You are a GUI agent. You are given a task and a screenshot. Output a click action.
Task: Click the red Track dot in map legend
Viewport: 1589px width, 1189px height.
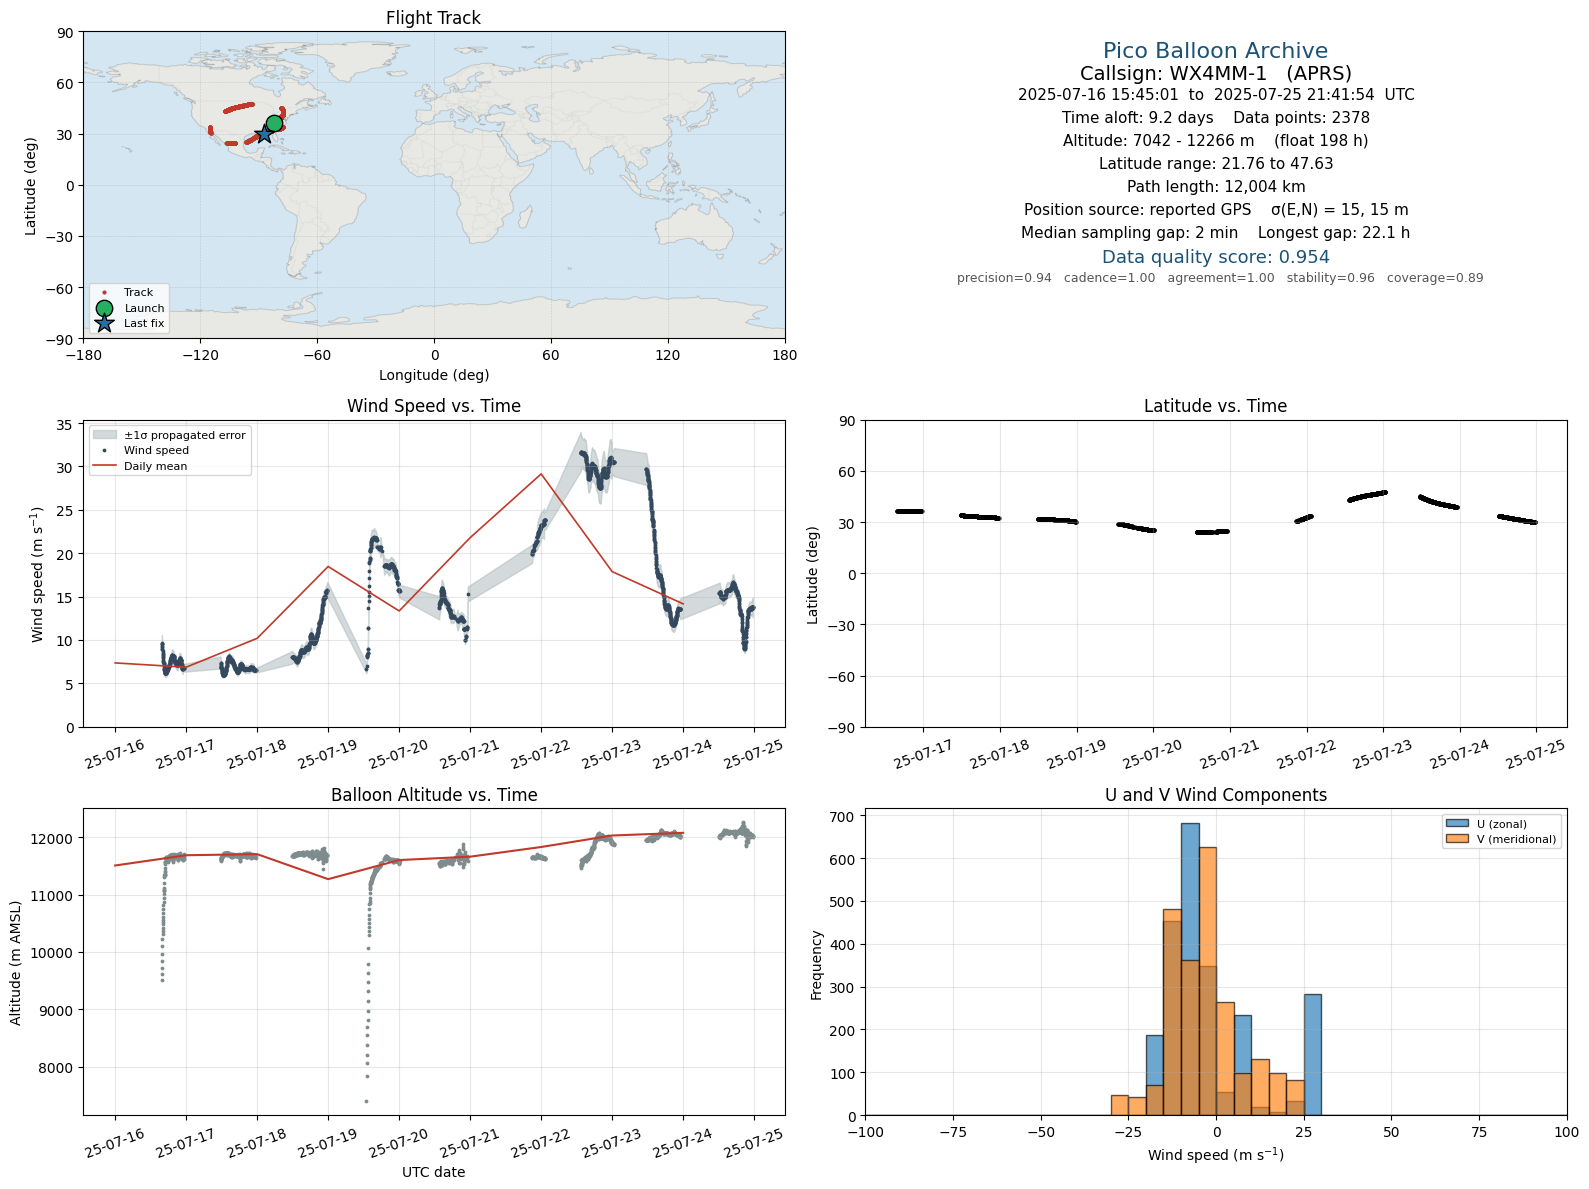pyautogui.click(x=104, y=293)
